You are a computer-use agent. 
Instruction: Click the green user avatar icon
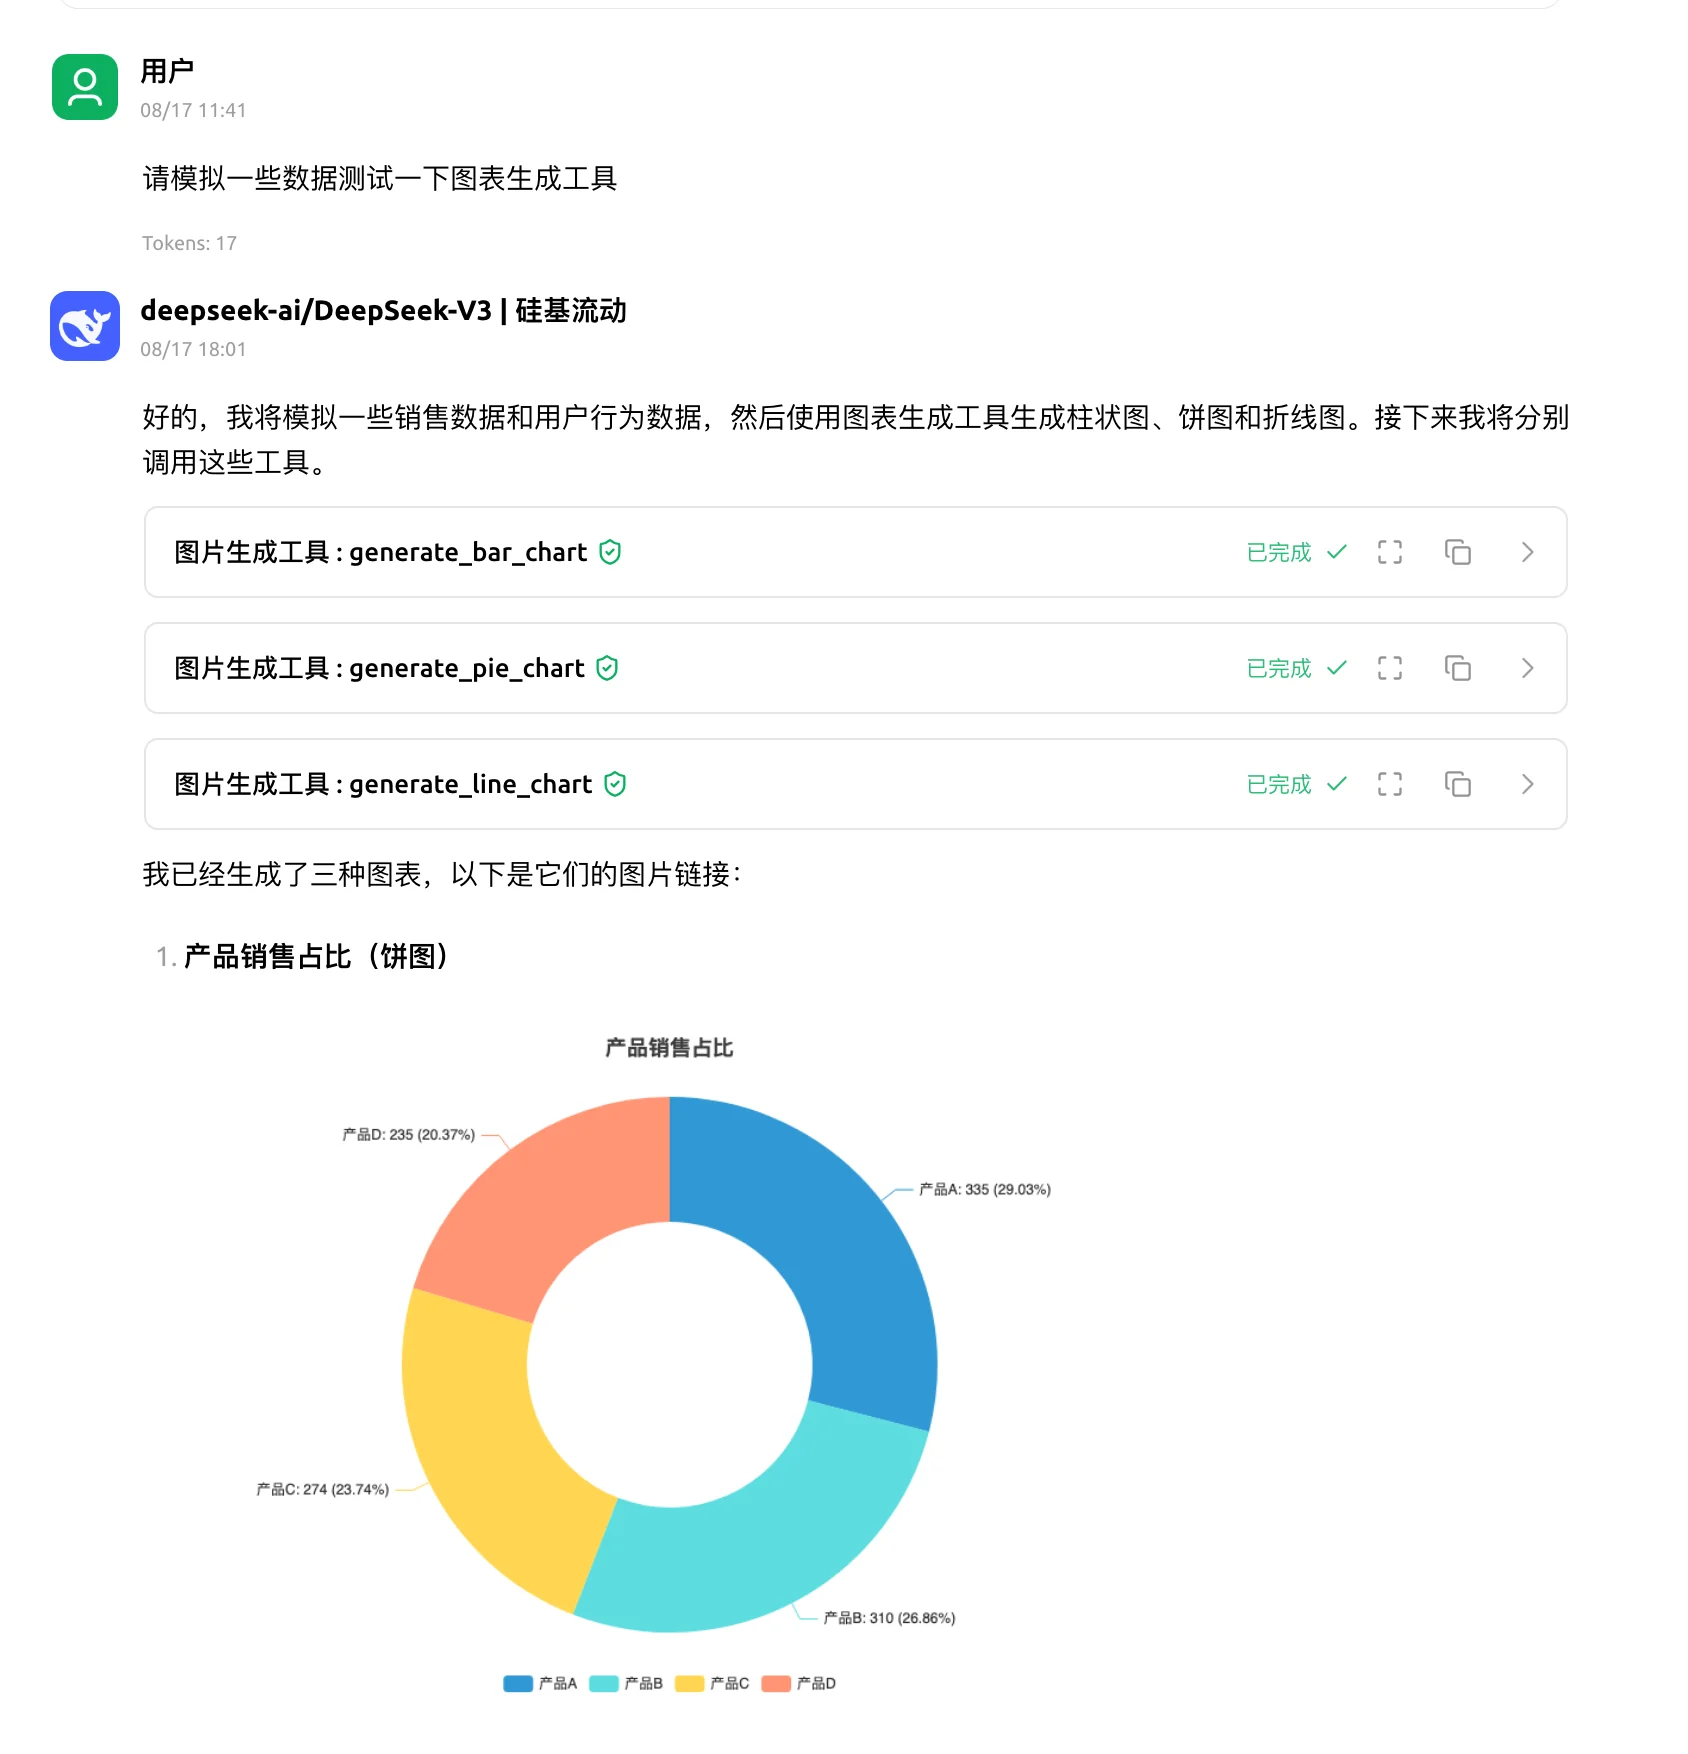[x=85, y=87]
